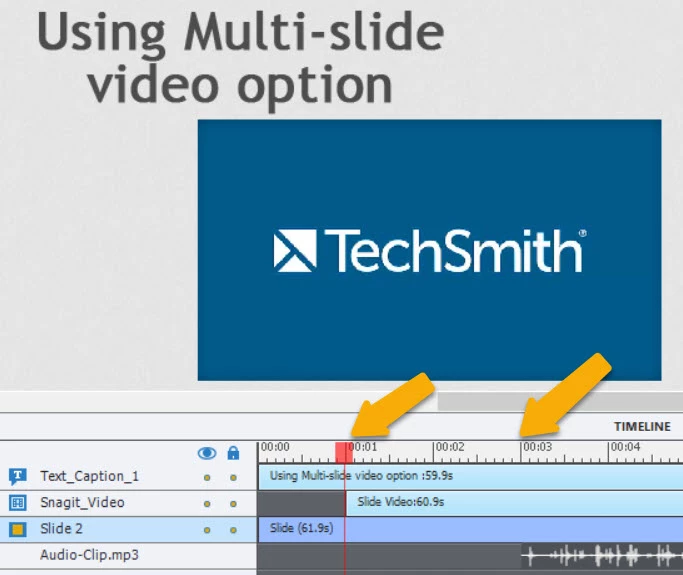
Task: Toggle lock dot for Snagit_Video
Action: (x=233, y=504)
